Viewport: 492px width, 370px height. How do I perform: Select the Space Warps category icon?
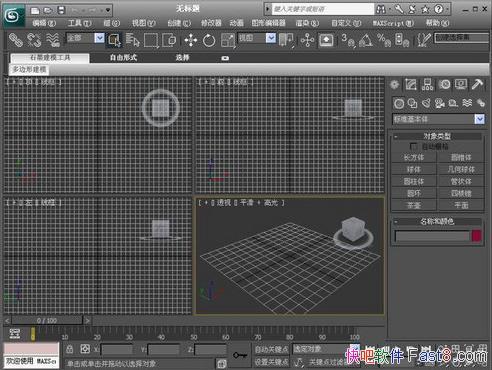tap(467, 103)
